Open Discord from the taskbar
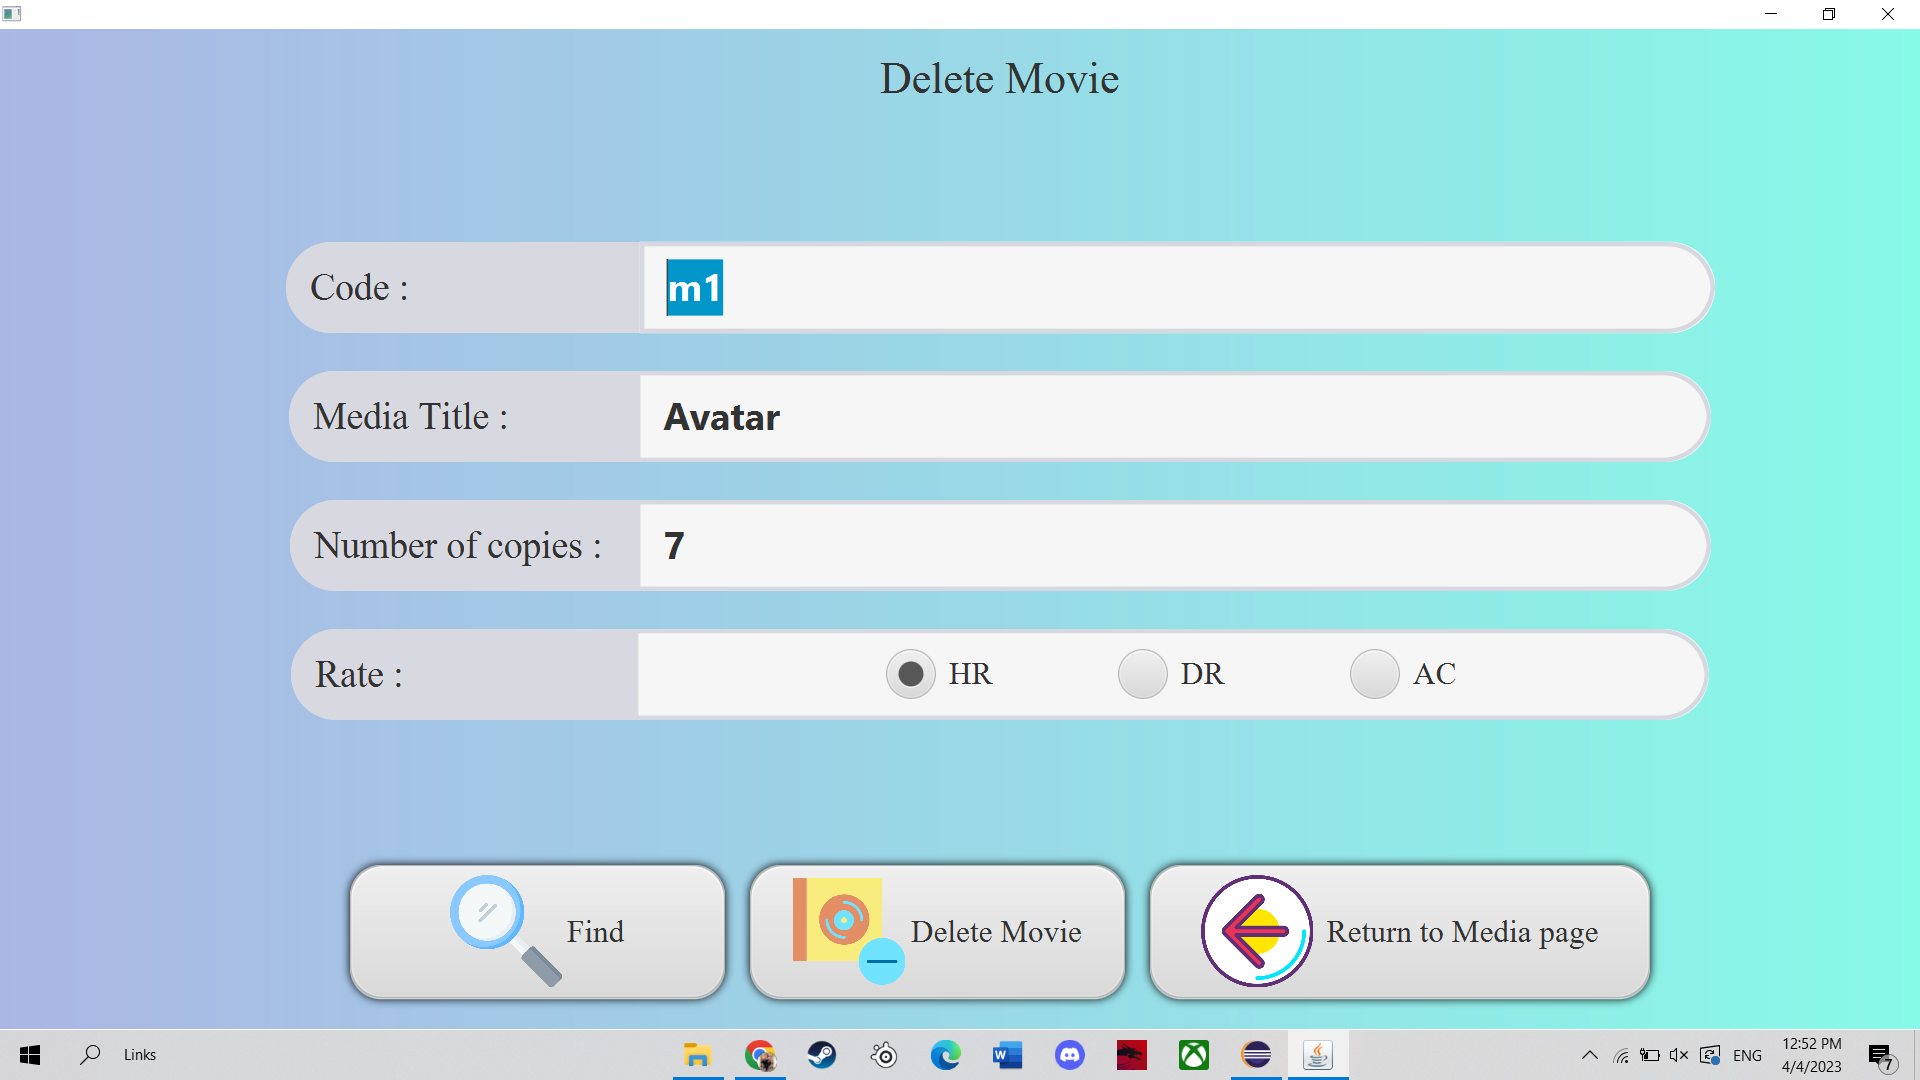This screenshot has width=1920, height=1080. 1070,1055
